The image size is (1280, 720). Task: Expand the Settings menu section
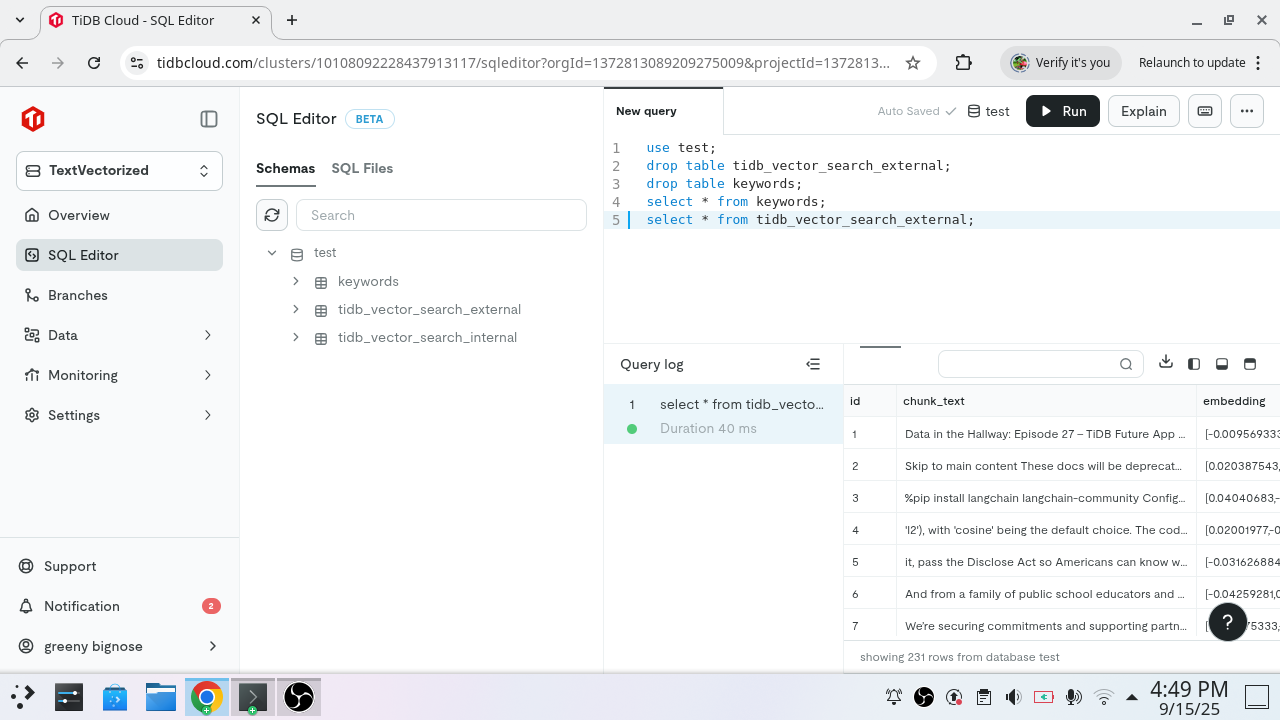[119, 415]
